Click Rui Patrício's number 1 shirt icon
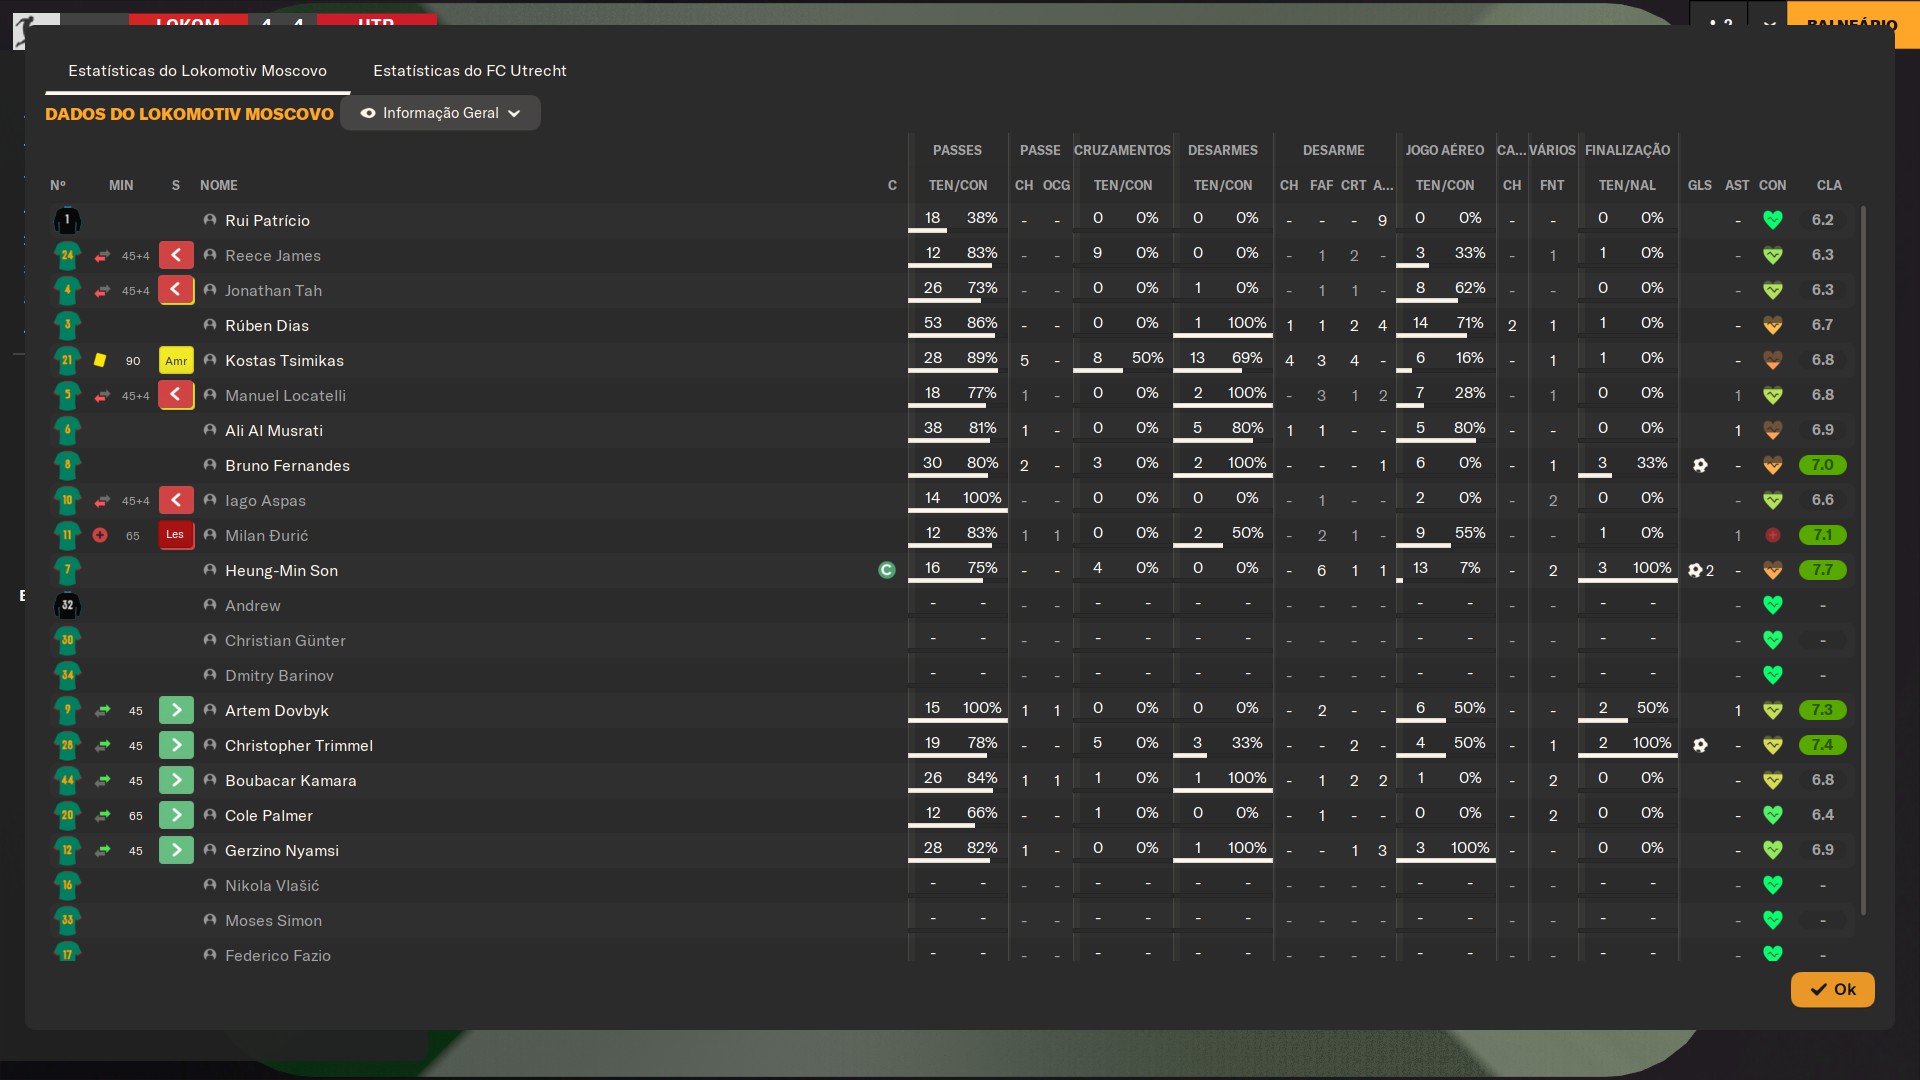The image size is (1920, 1080). click(x=67, y=220)
